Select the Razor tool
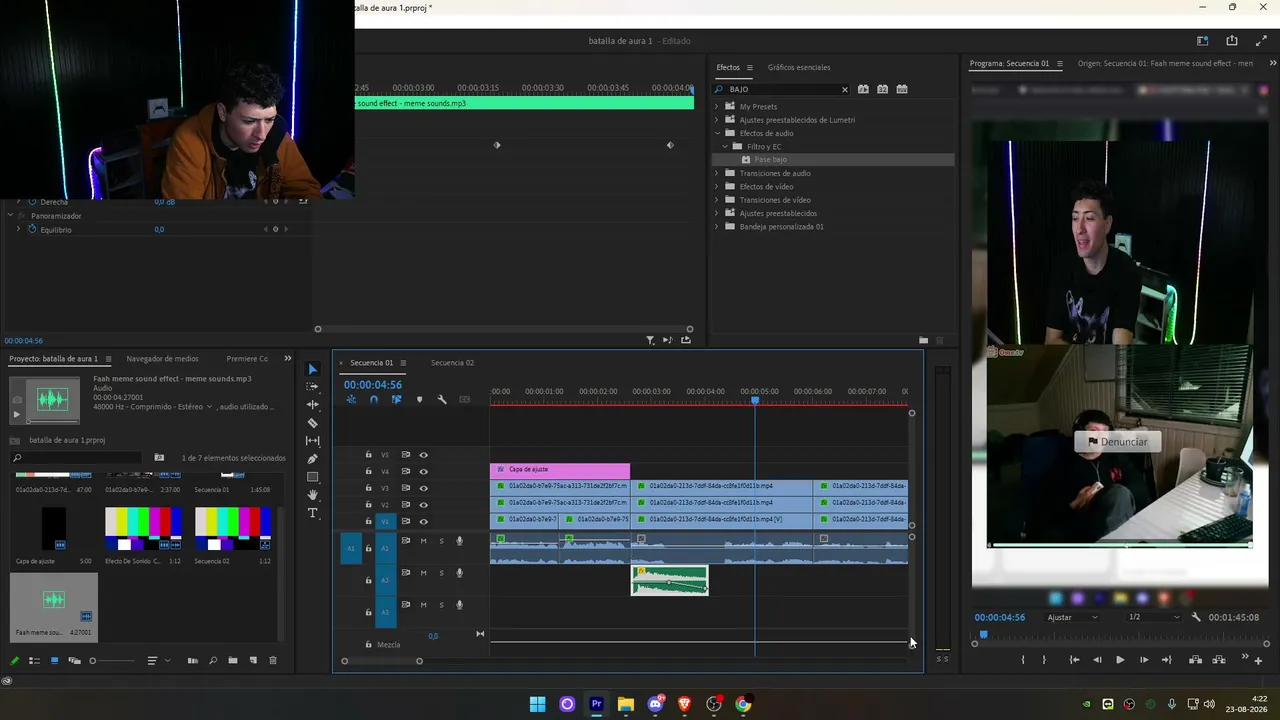Screen dimensions: 1280x720 [312, 422]
